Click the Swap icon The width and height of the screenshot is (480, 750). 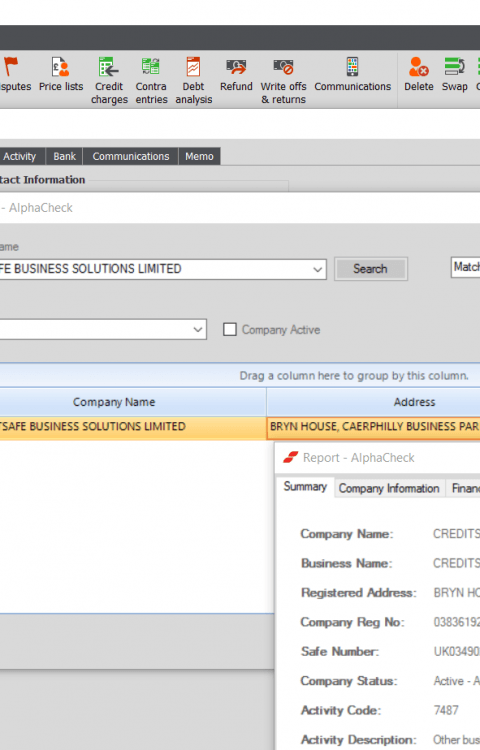point(454,66)
